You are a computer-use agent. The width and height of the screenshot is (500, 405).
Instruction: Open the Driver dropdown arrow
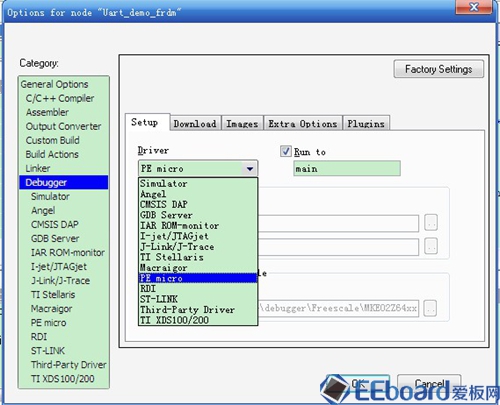pyautogui.click(x=250, y=169)
